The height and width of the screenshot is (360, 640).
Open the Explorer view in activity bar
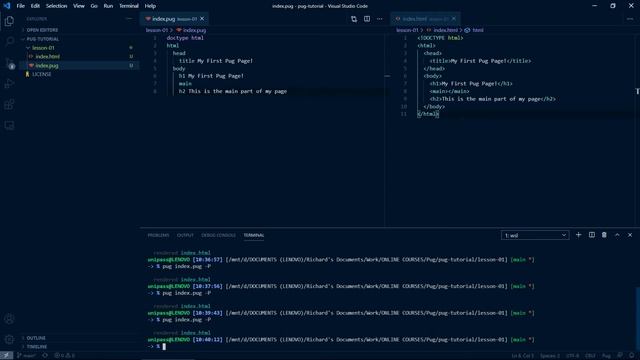(x=9, y=21)
